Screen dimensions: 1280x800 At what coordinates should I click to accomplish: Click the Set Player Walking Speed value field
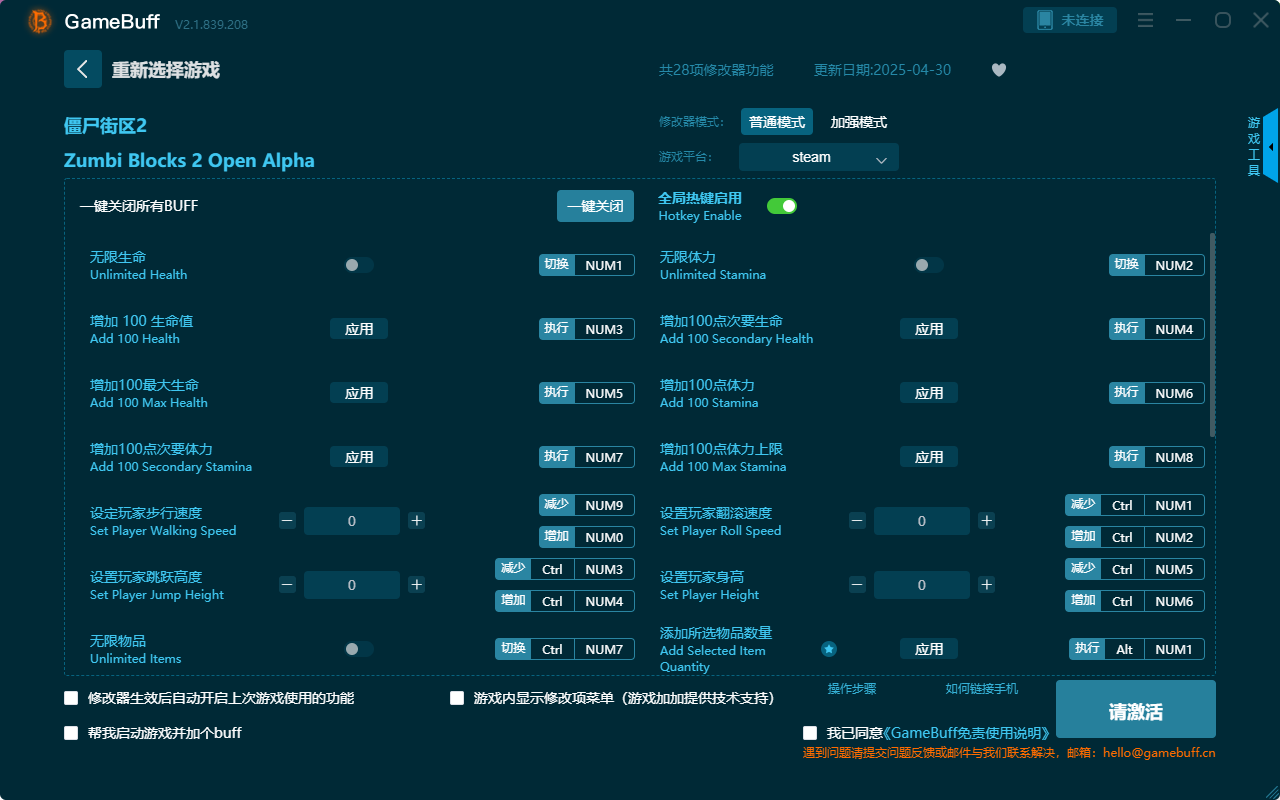[x=351, y=520]
